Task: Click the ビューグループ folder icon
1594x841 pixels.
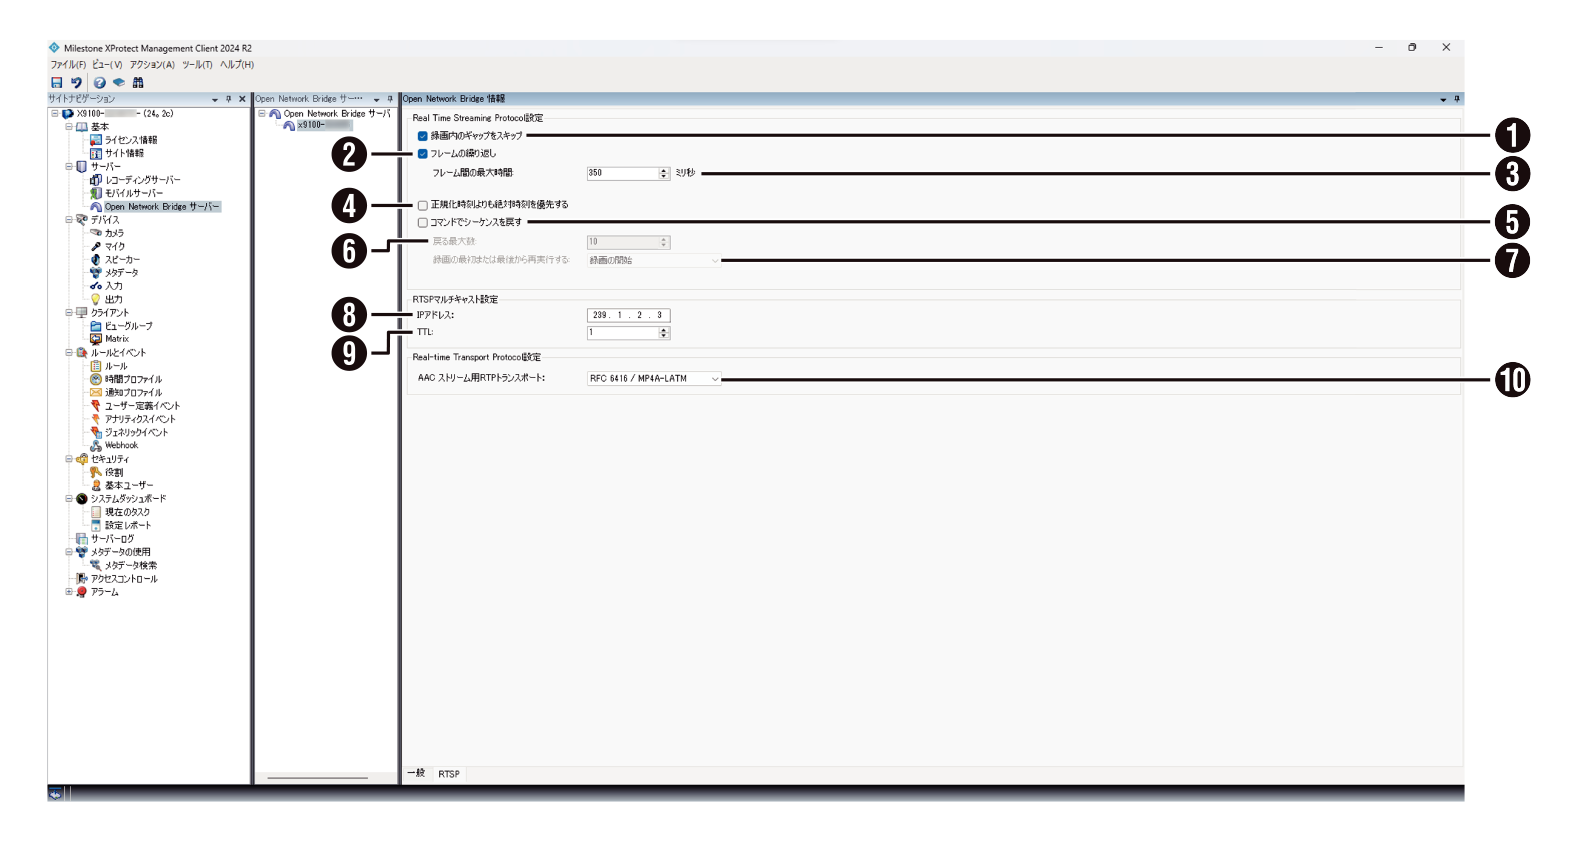Action: click(96, 326)
